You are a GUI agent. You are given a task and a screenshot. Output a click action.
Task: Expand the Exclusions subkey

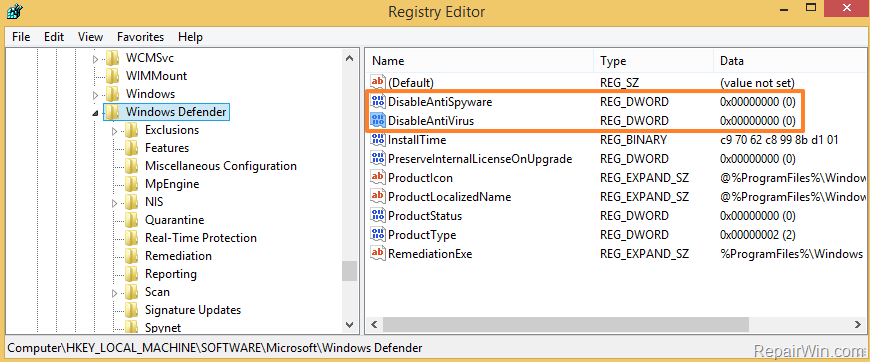pos(114,131)
